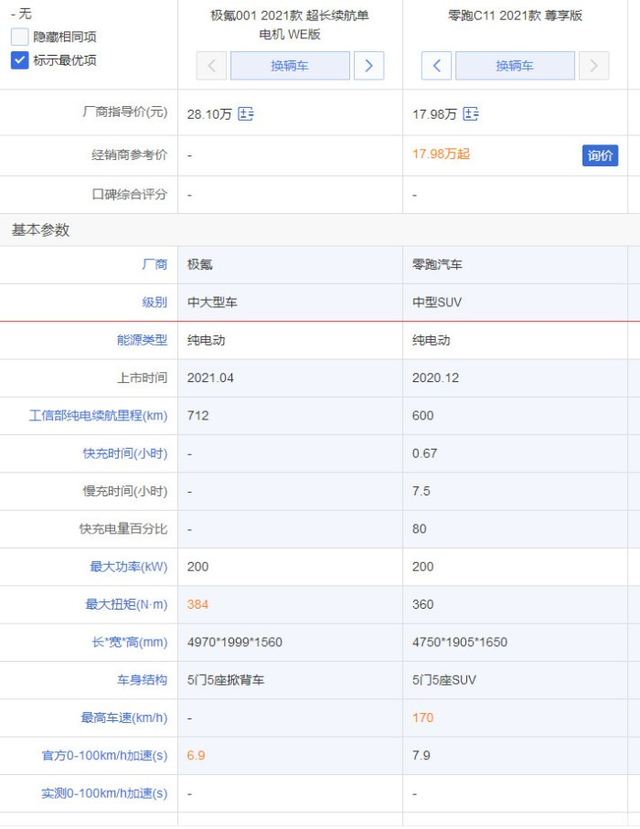Click the 600 range value
The image size is (640, 829).
423,416
